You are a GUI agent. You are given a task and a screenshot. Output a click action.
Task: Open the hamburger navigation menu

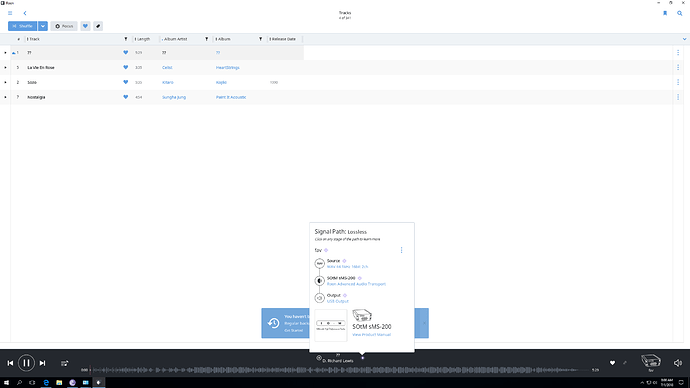(x=10, y=13)
